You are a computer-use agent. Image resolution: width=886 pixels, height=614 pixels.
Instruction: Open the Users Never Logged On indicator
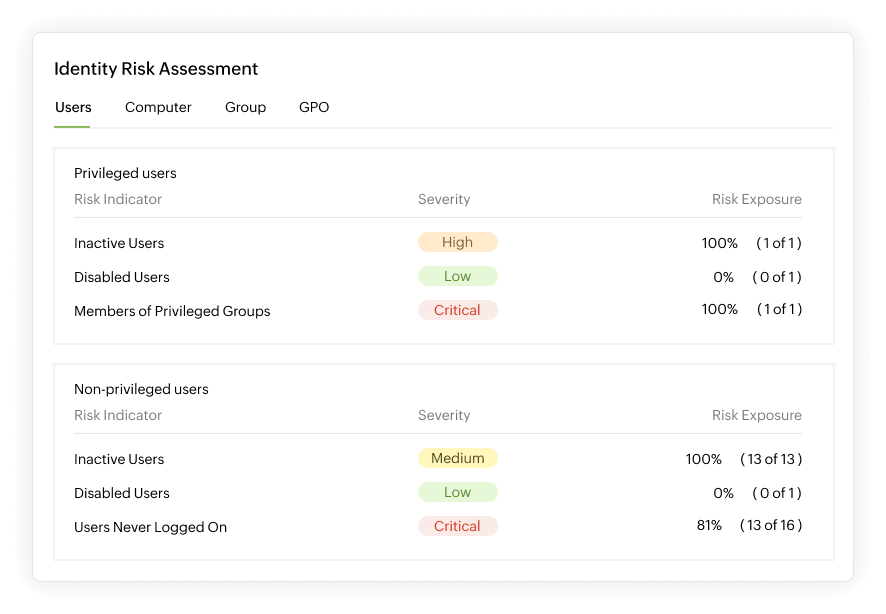tap(150, 527)
